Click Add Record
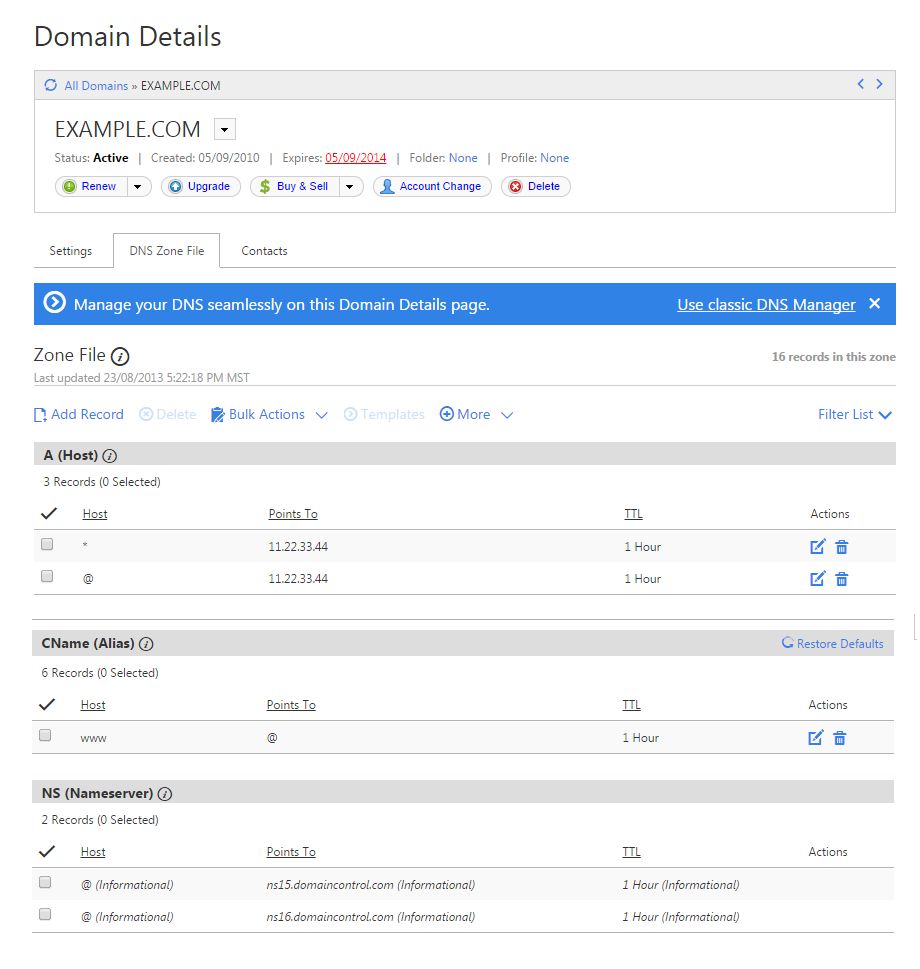 [78, 415]
